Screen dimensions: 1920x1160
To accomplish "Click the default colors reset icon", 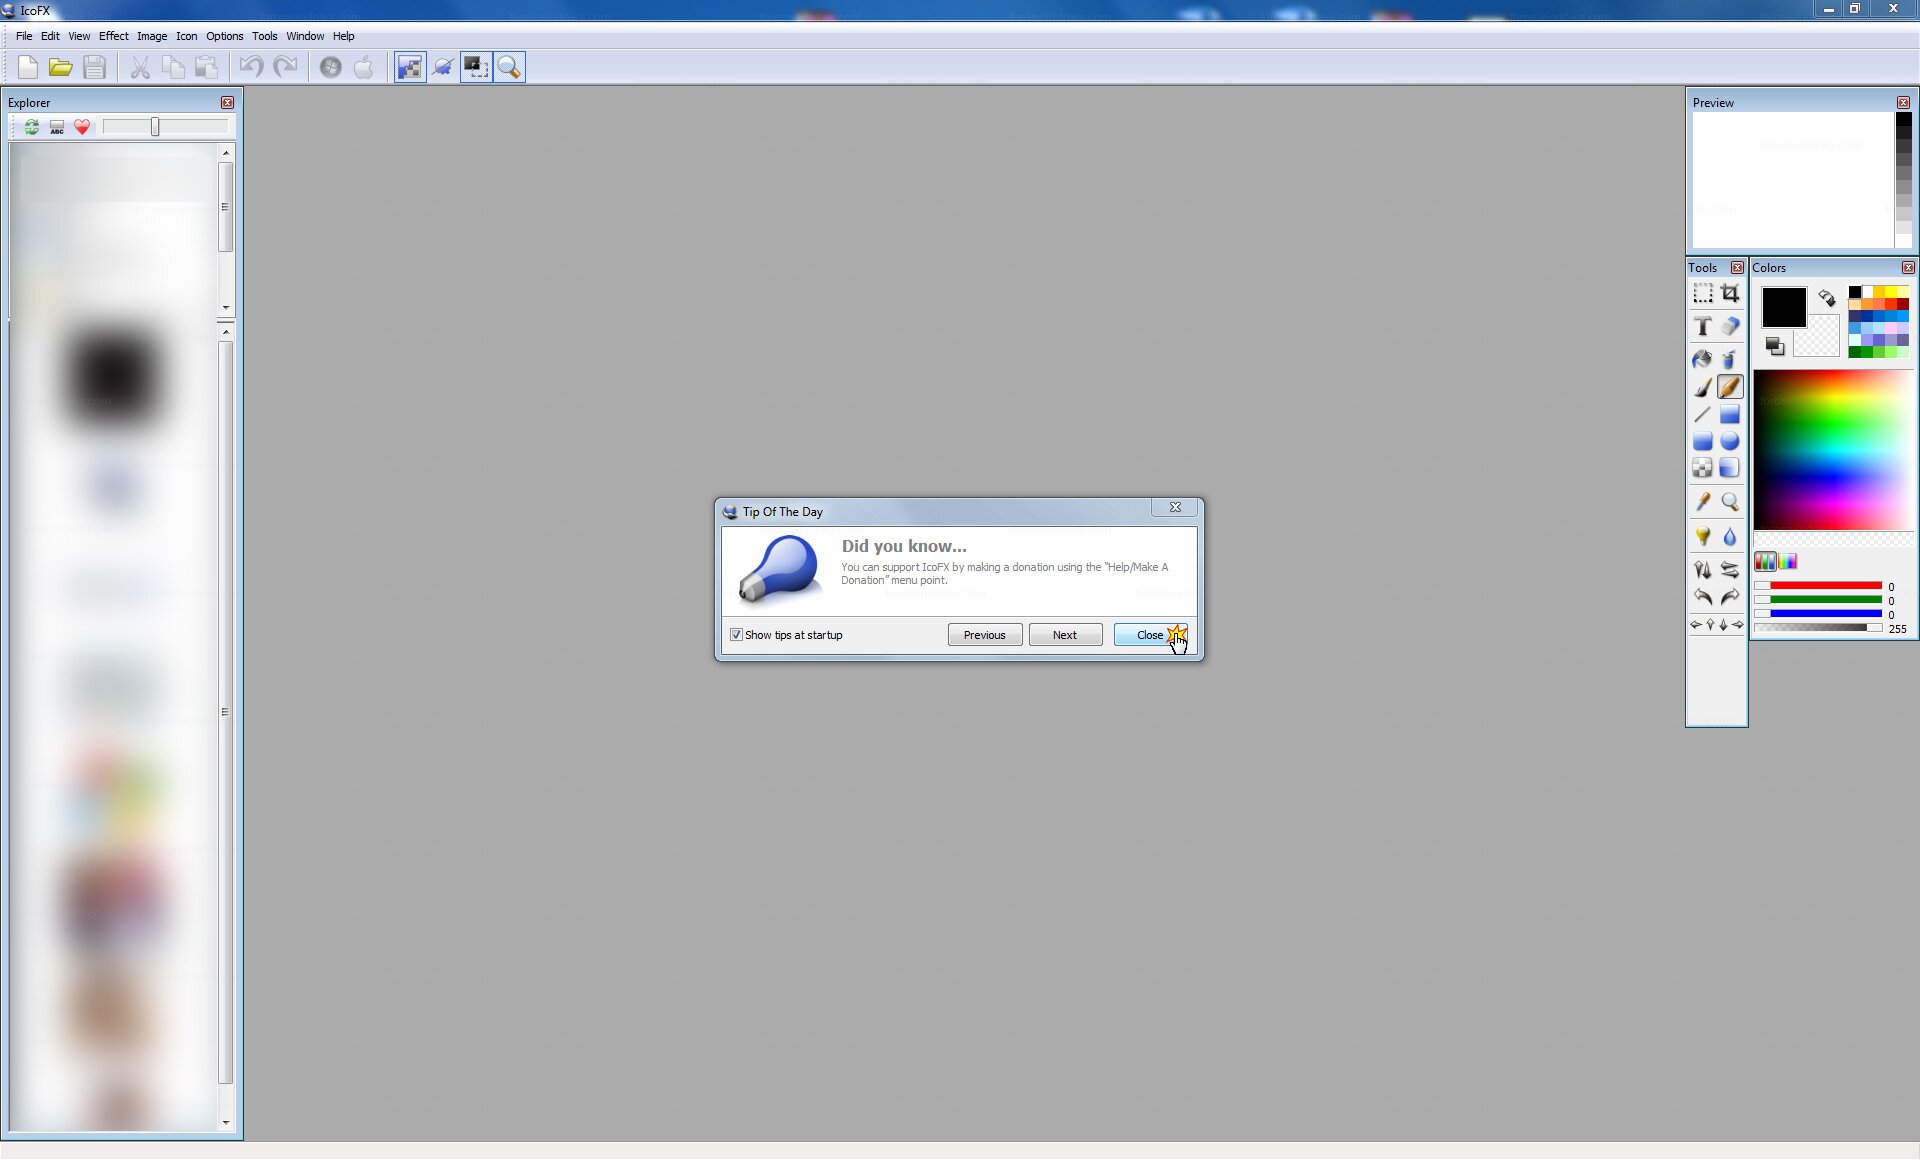I will point(1775,346).
